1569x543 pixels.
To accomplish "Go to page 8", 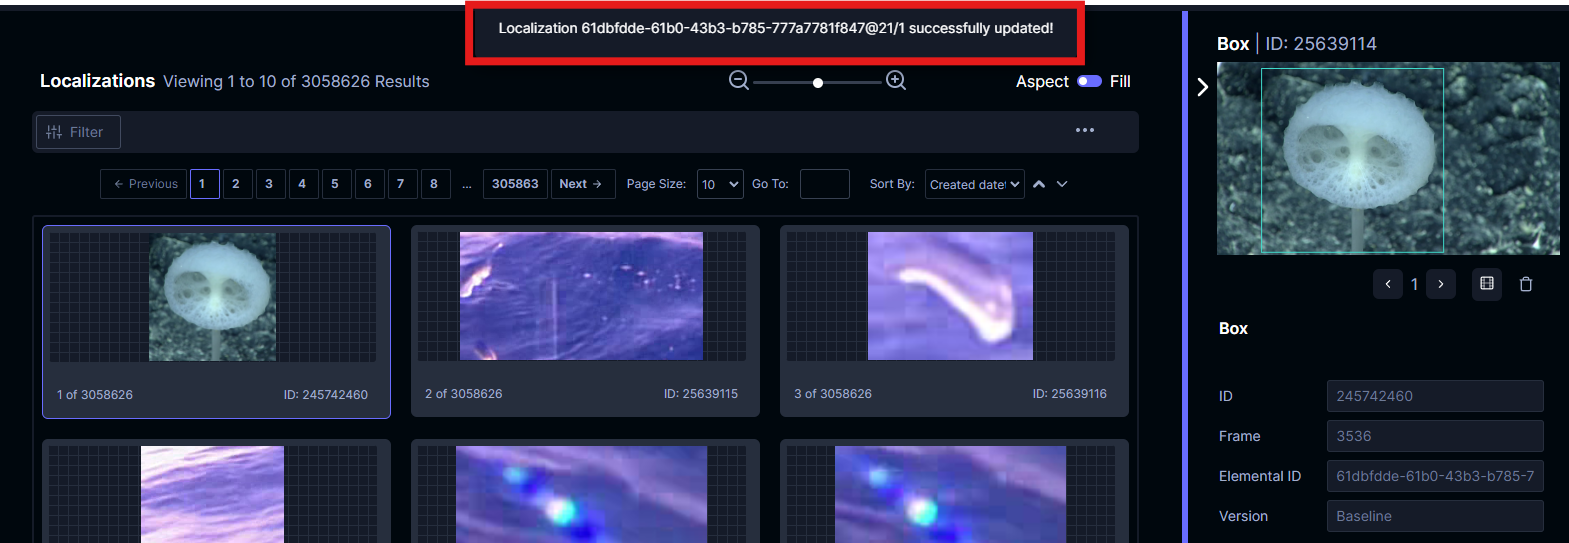I will (435, 184).
